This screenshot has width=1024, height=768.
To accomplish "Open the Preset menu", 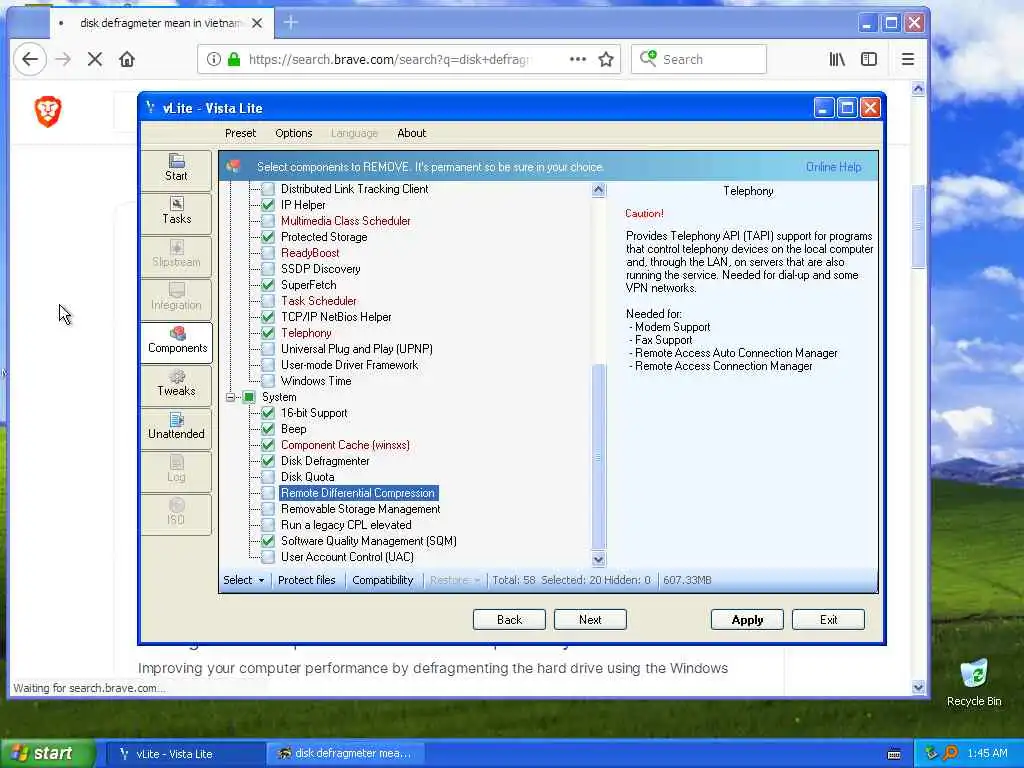I will click(240, 133).
